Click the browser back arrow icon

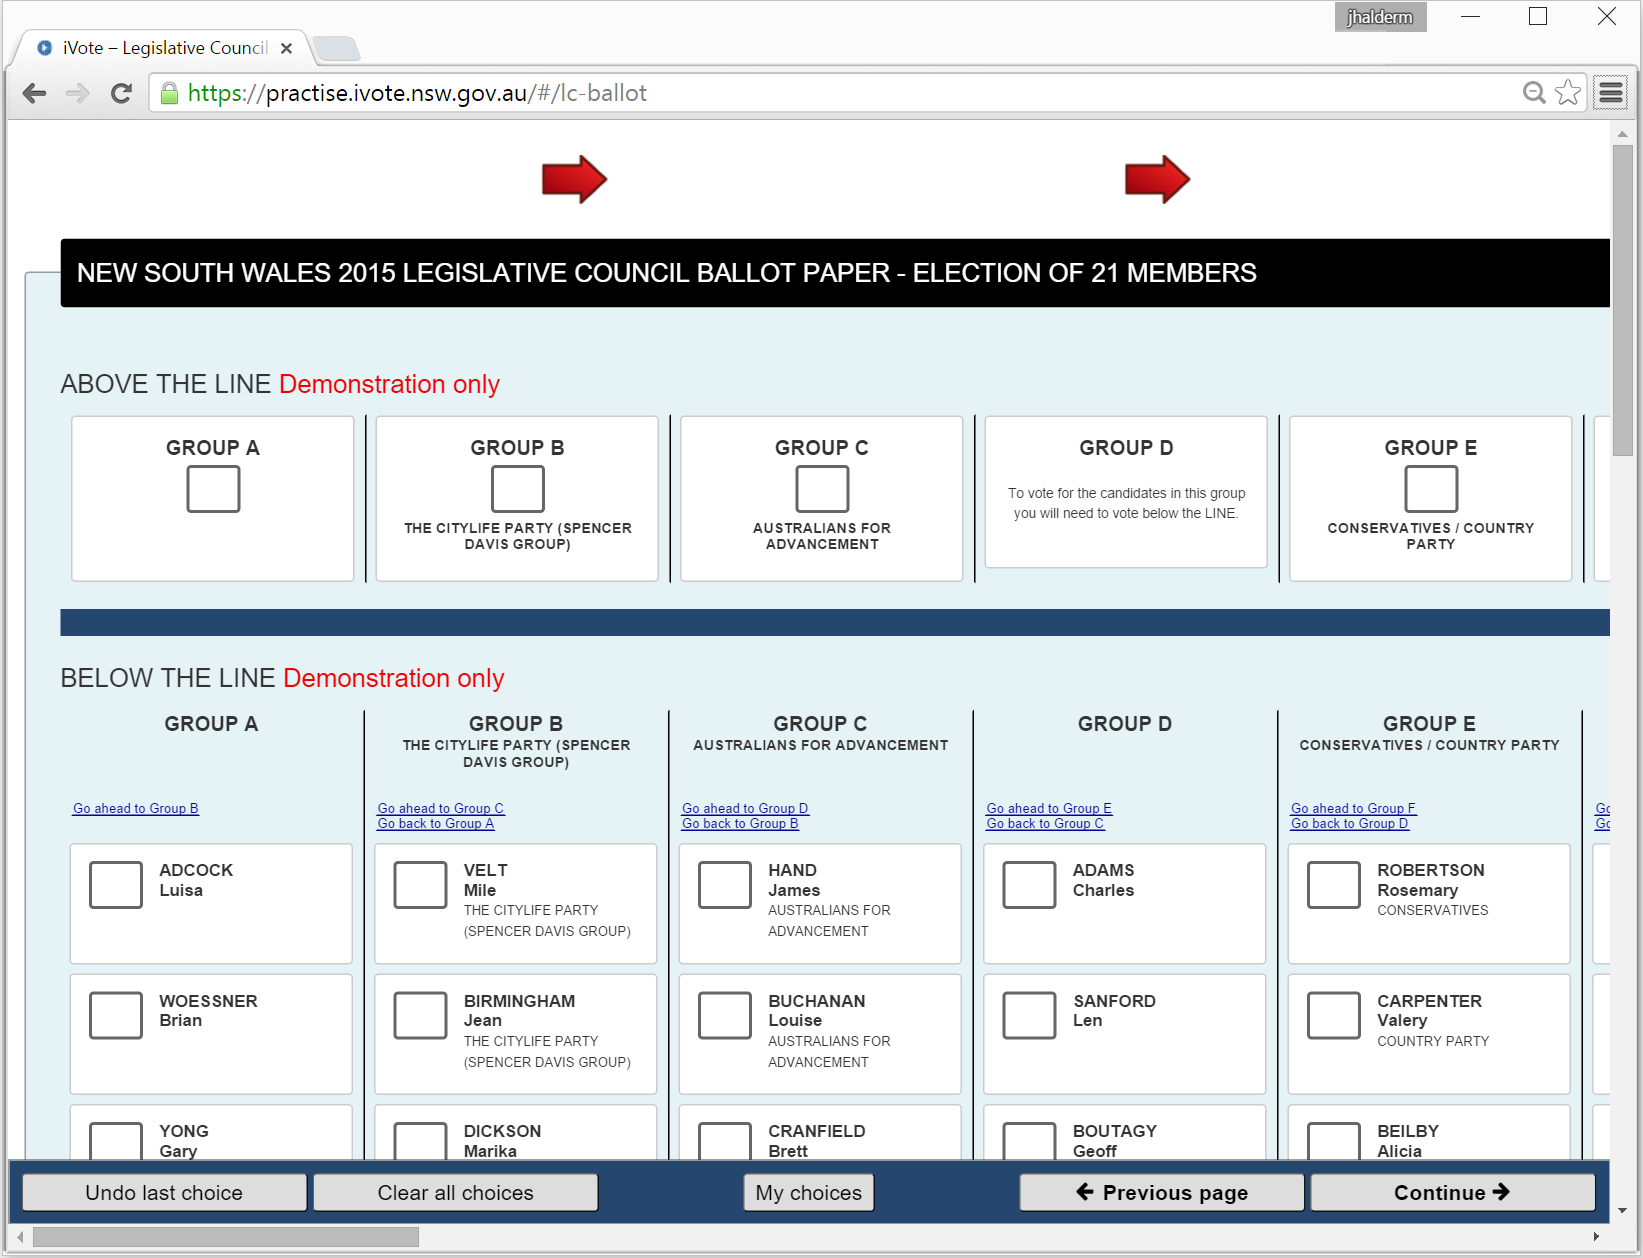point(34,93)
